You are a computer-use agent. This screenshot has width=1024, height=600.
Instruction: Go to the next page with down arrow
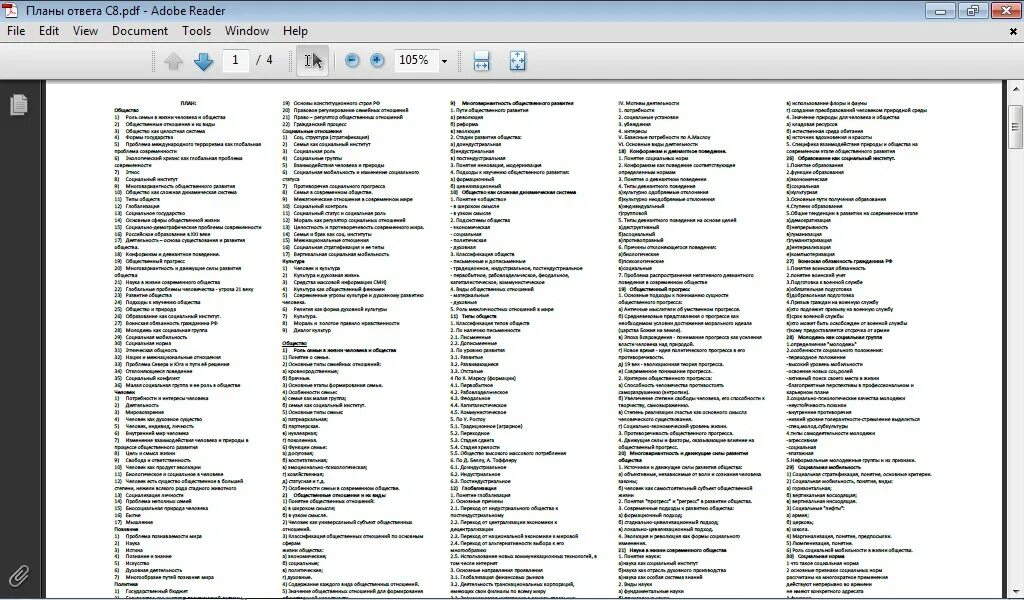coord(203,61)
